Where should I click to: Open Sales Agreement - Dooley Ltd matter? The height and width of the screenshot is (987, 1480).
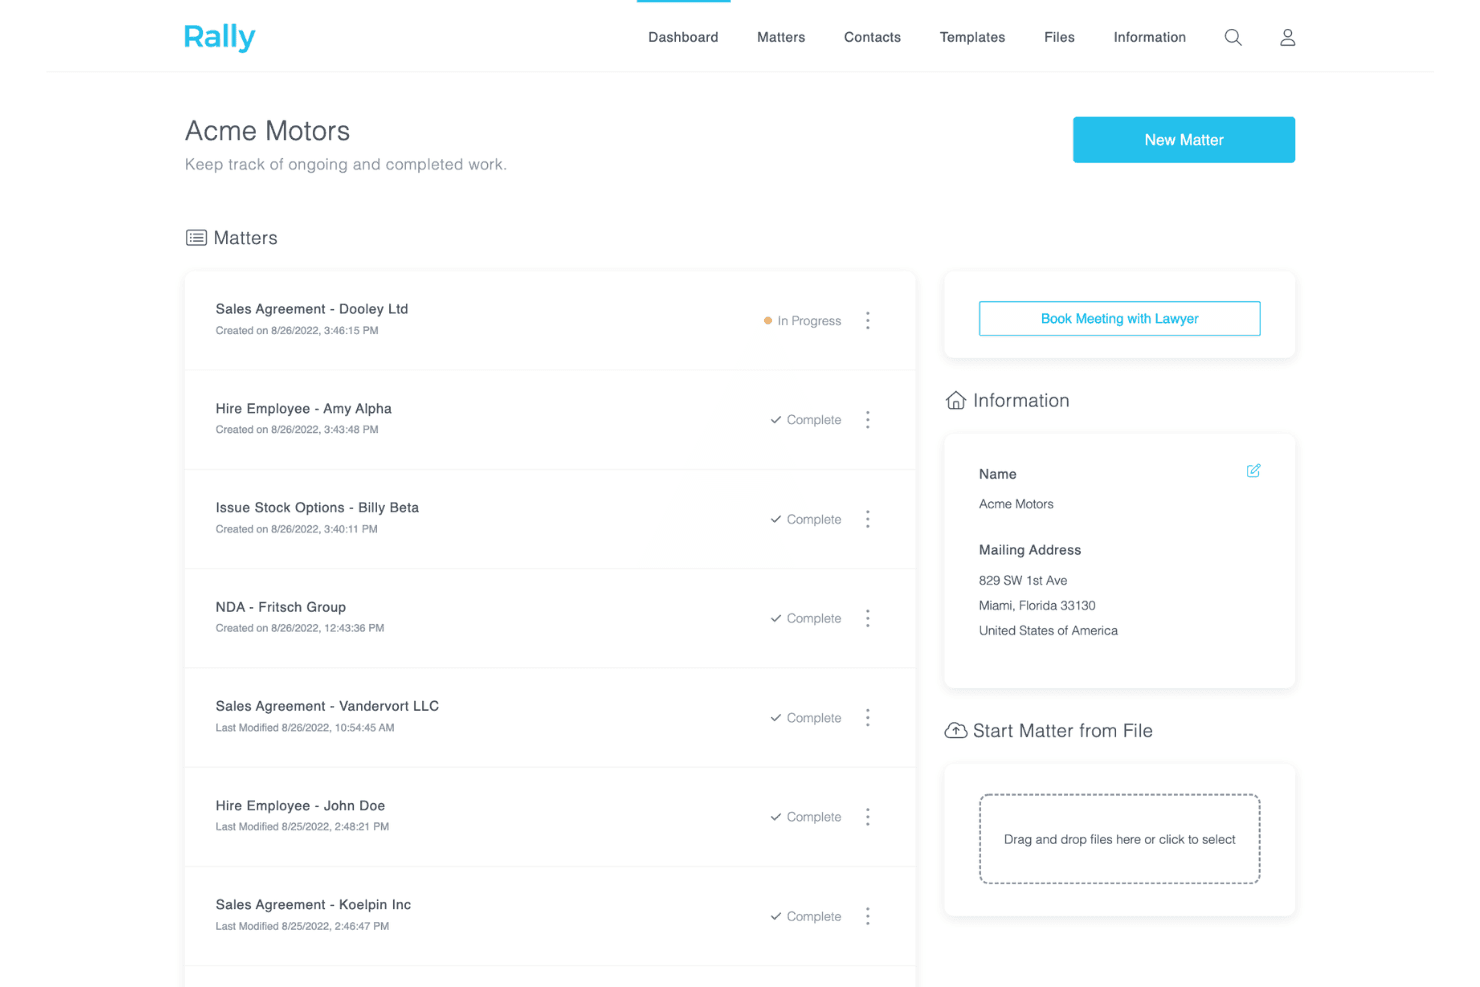[312, 309]
